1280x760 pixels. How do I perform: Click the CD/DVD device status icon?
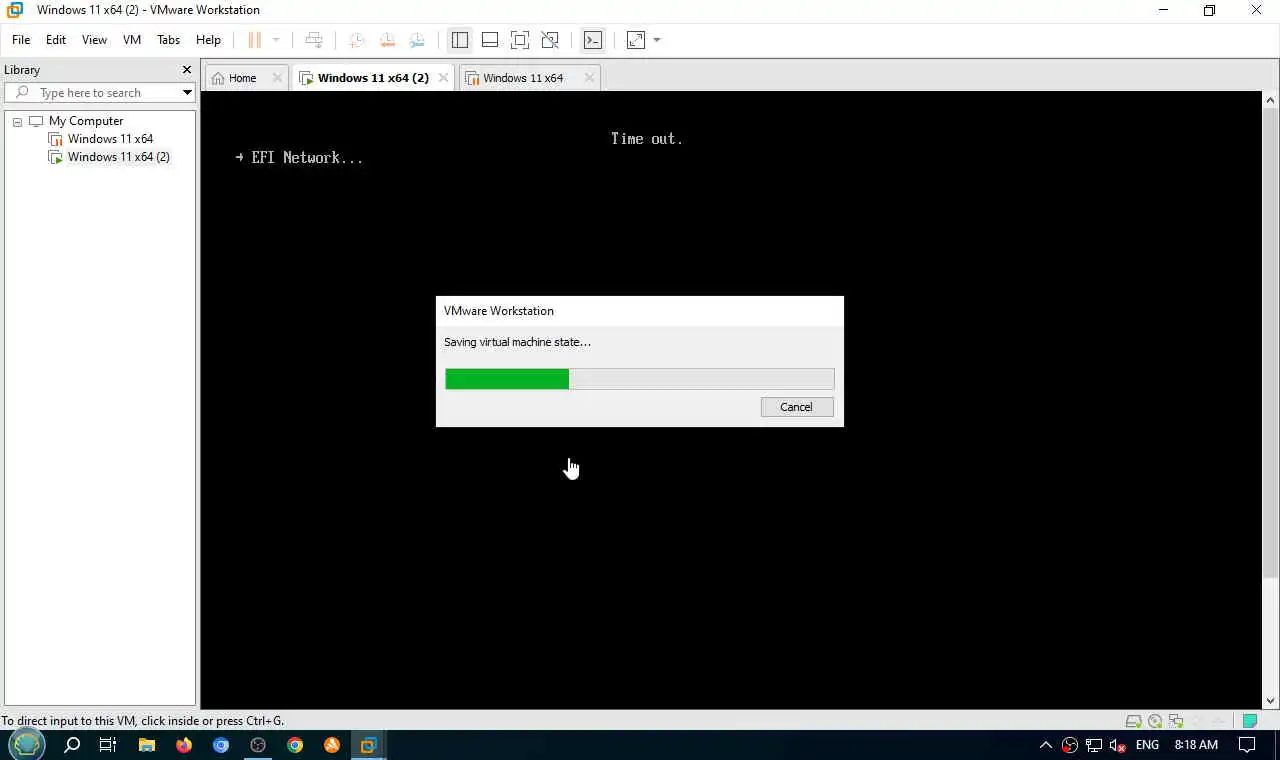click(x=1155, y=721)
